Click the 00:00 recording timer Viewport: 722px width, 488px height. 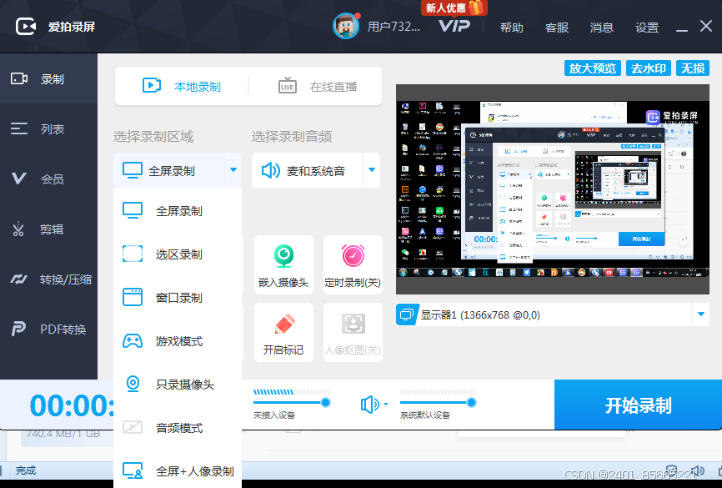72,406
